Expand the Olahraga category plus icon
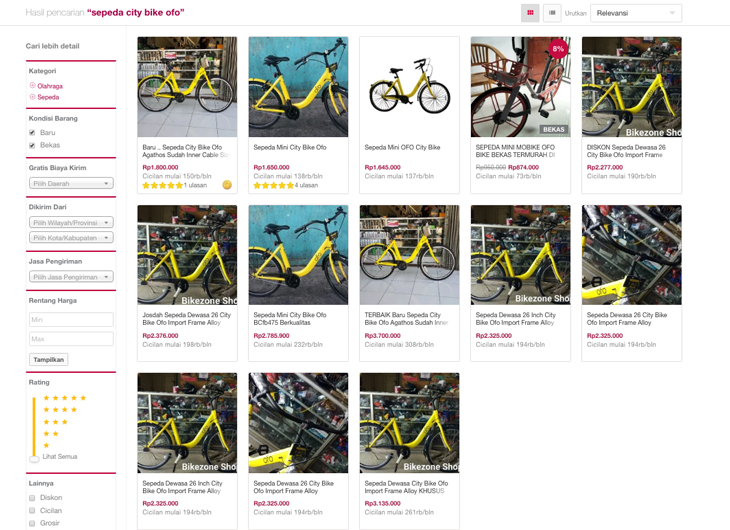 pyautogui.click(x=33, y=86)
